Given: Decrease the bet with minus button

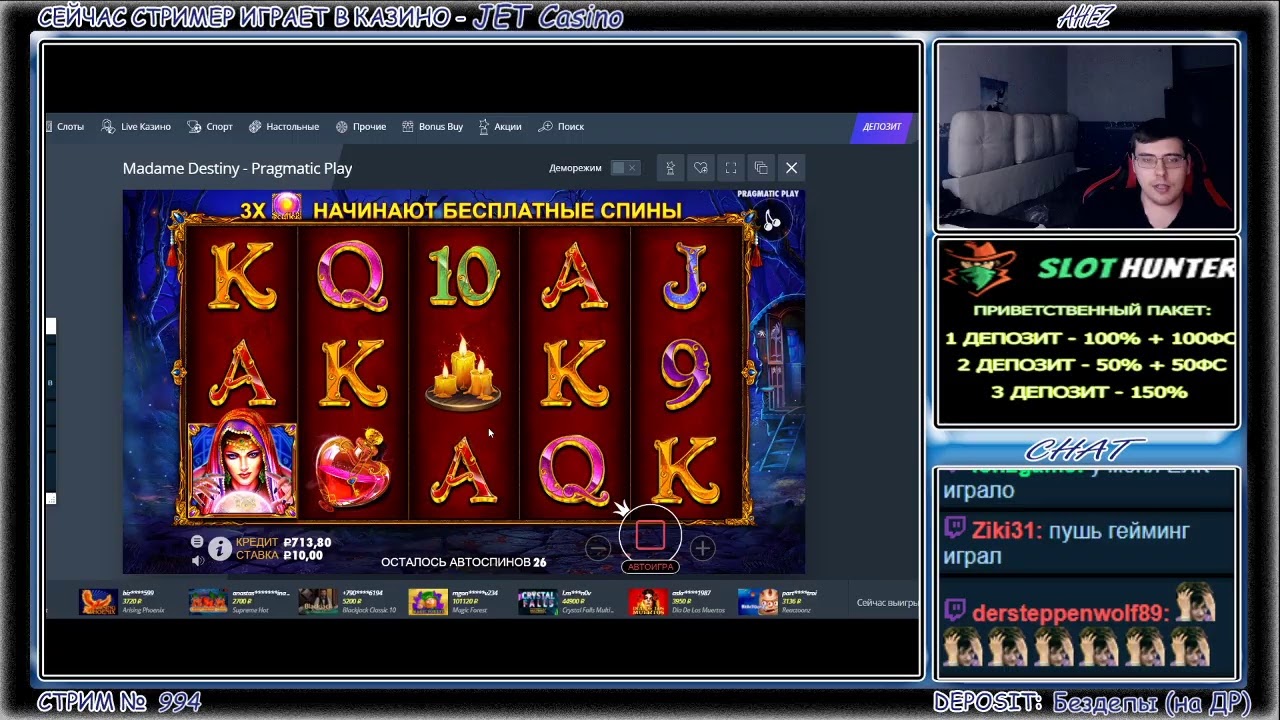Looking at the screenshot, I should click(x=597, y=548).
